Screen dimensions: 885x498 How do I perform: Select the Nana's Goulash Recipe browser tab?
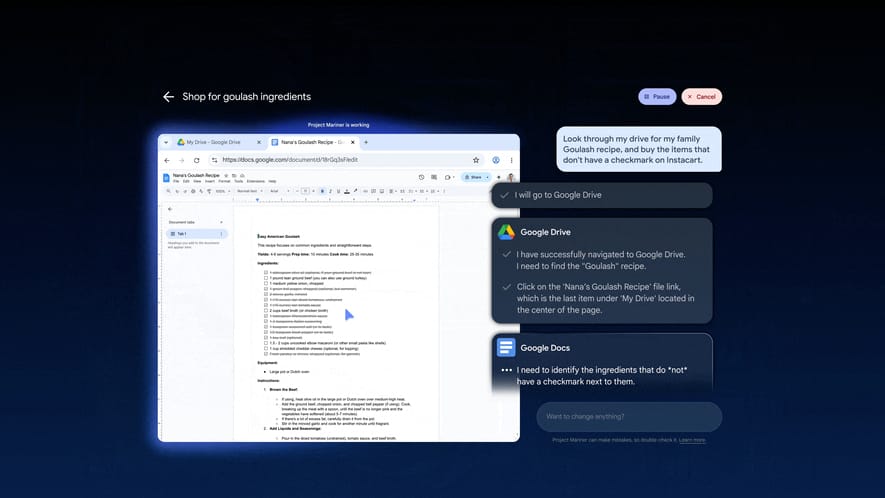pos(312,142)
